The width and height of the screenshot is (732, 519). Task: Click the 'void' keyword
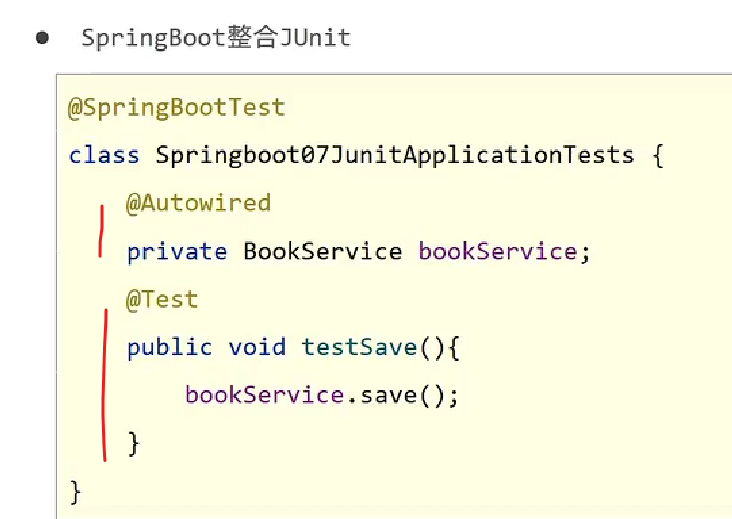257,347
